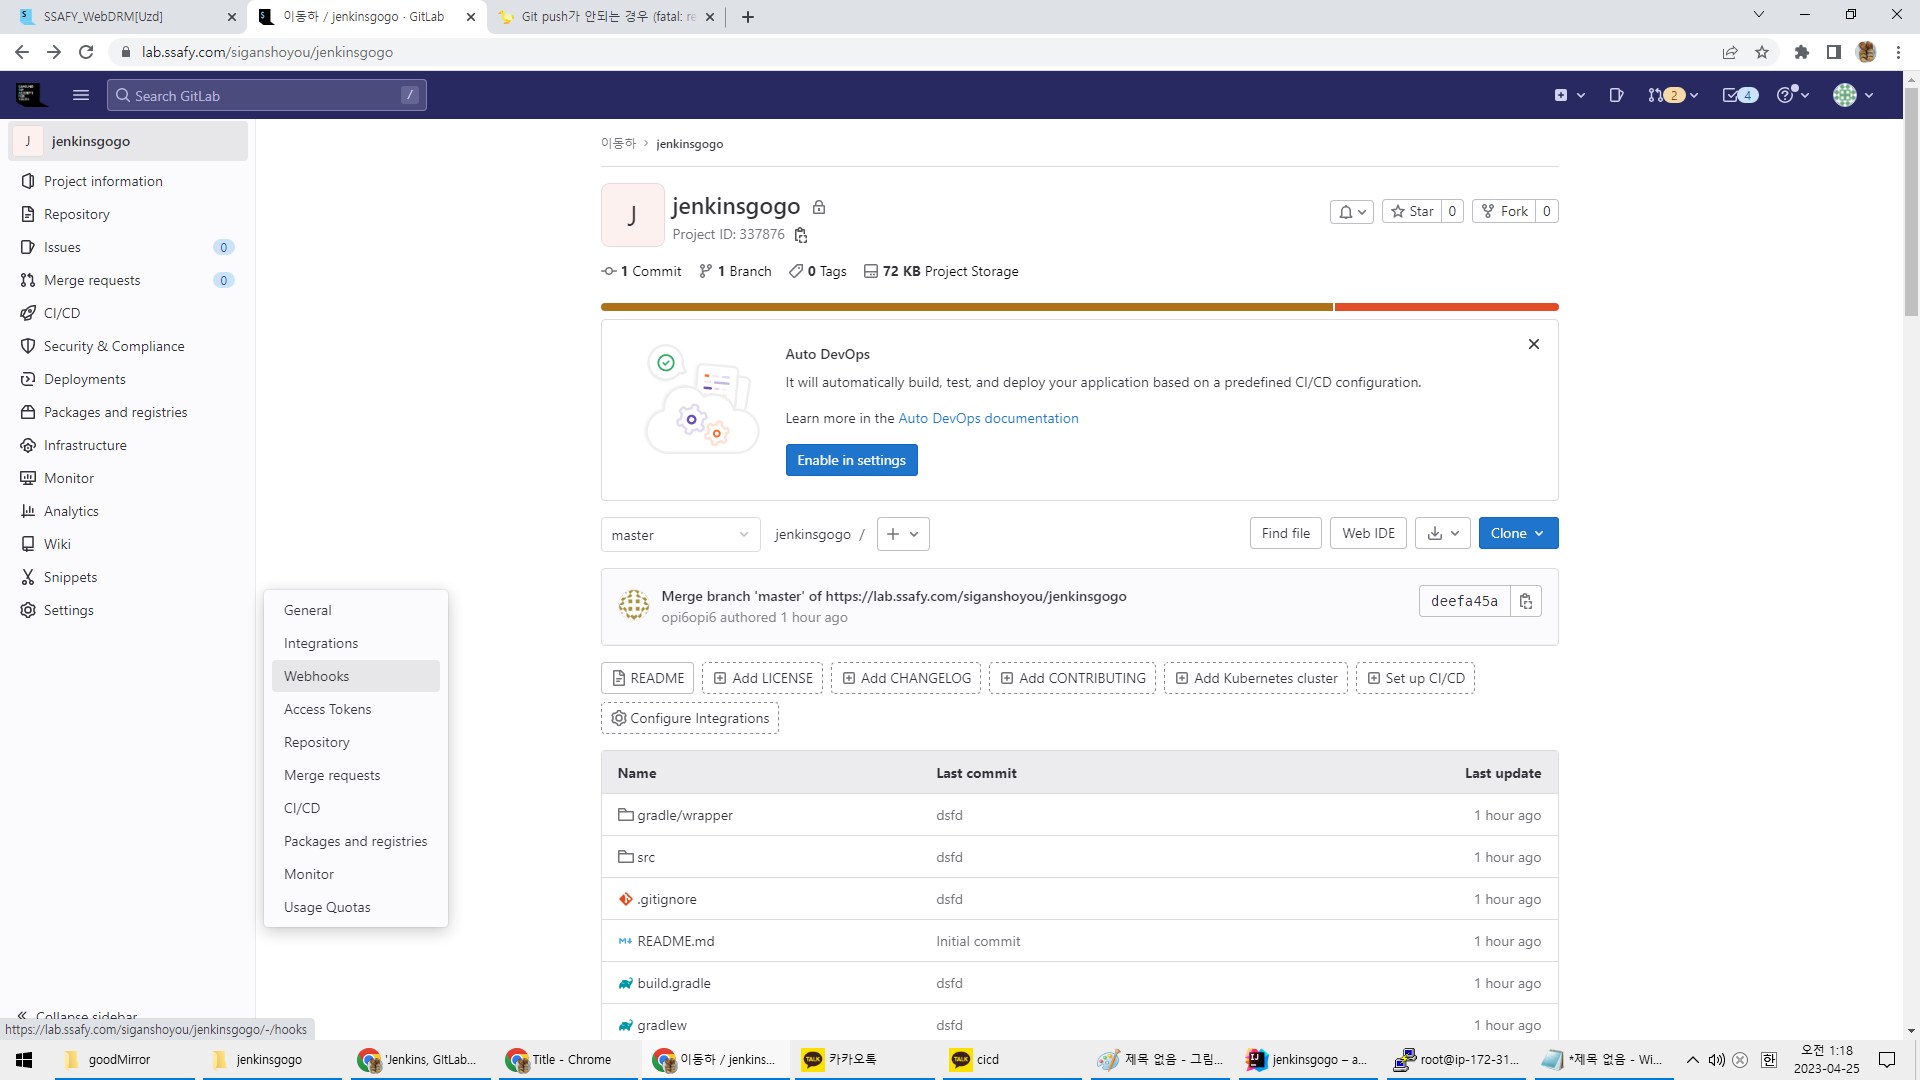Click the repository language bar

click(x=1079, y=307)
